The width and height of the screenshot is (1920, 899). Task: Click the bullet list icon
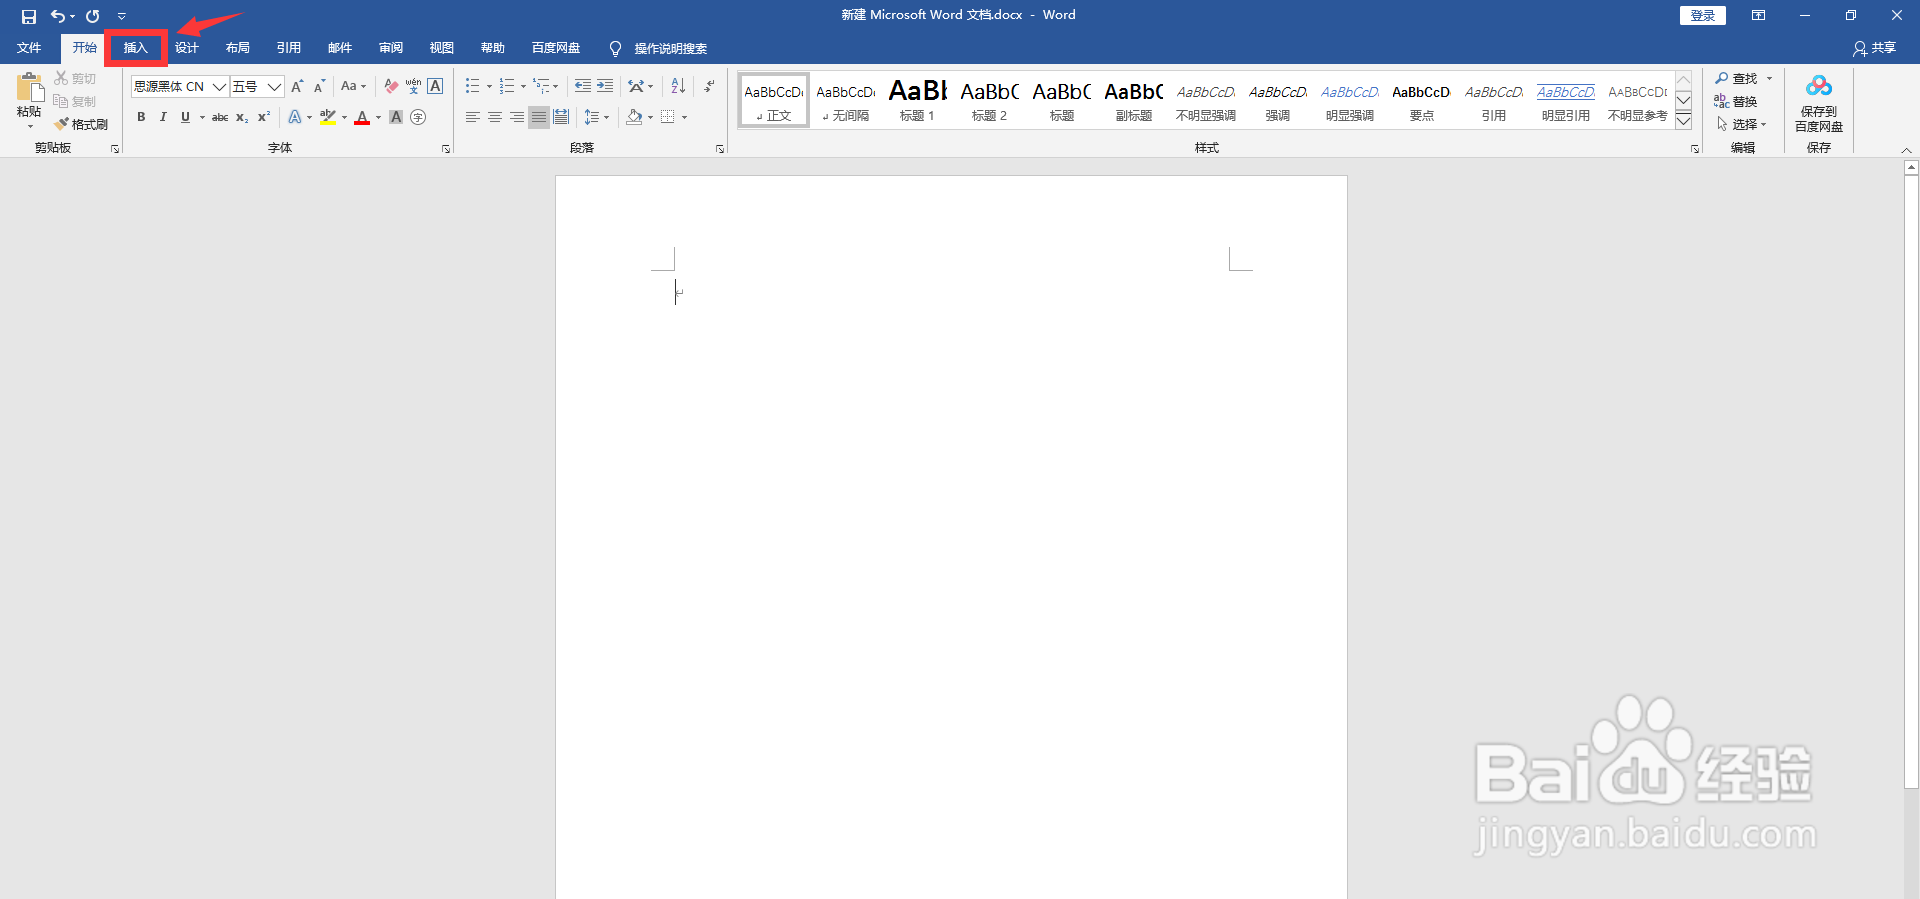[x=473, y=86]
